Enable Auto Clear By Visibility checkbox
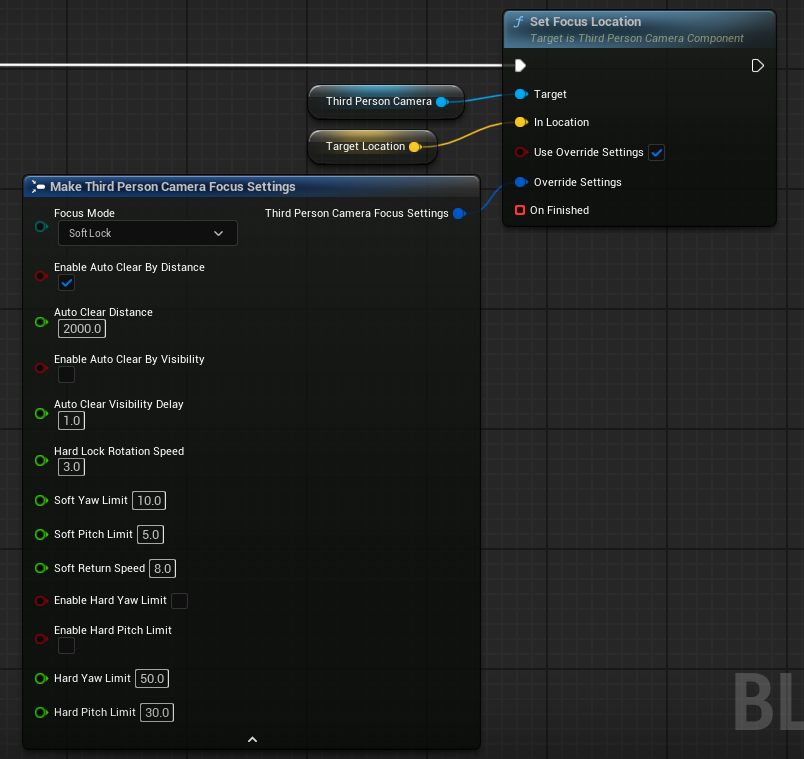Viewport: 804px width, 759px height. tap(66, 375)
